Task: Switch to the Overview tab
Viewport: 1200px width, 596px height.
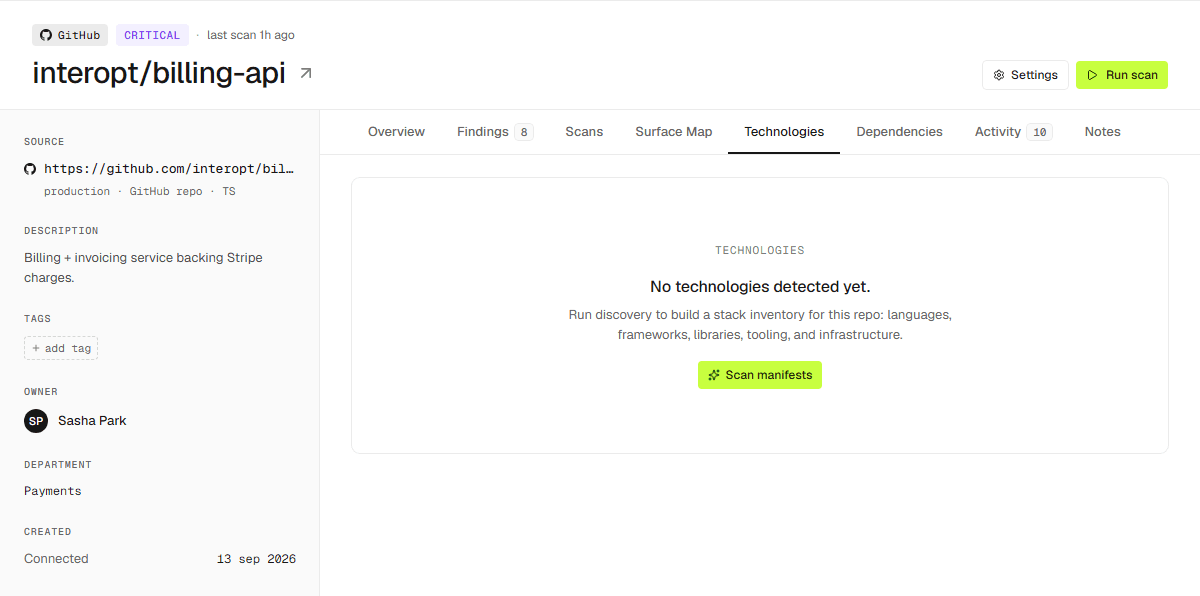Action: coord(396,132)
